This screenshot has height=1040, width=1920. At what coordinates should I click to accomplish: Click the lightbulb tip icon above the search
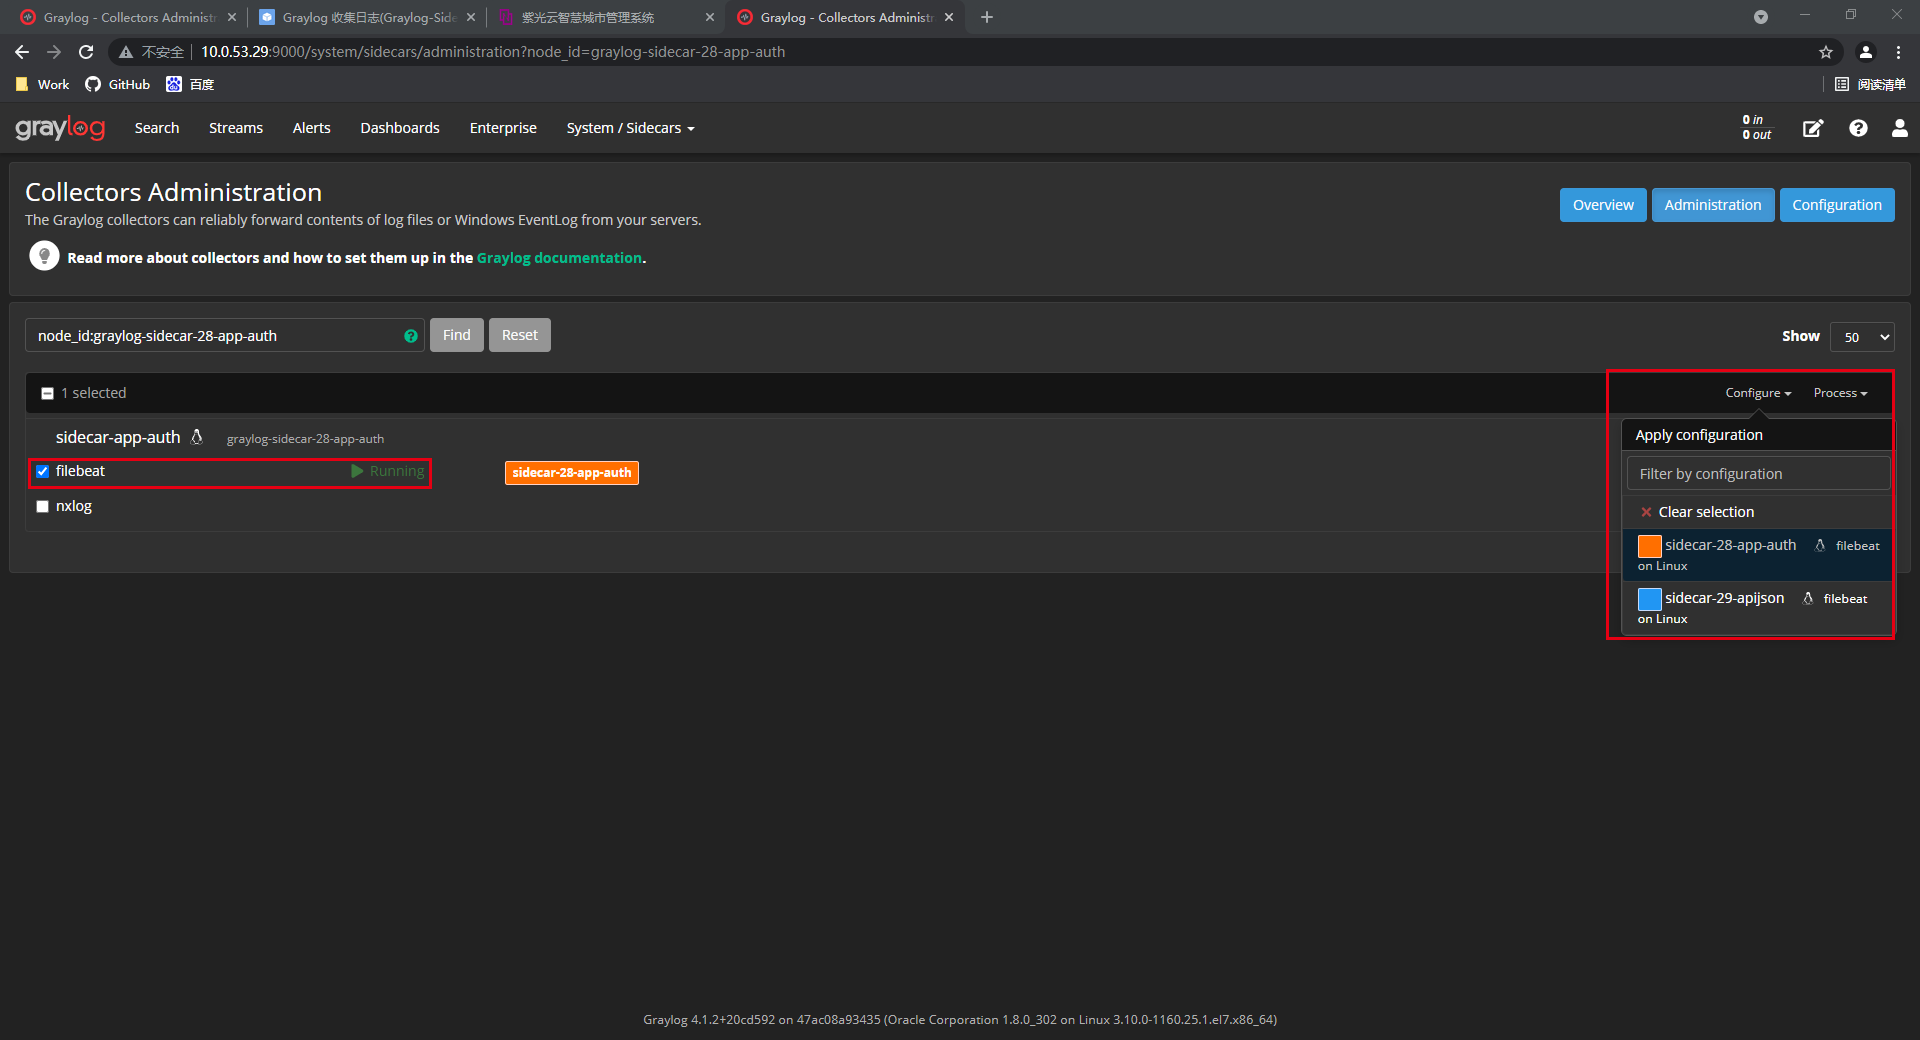tap(44, 255)
